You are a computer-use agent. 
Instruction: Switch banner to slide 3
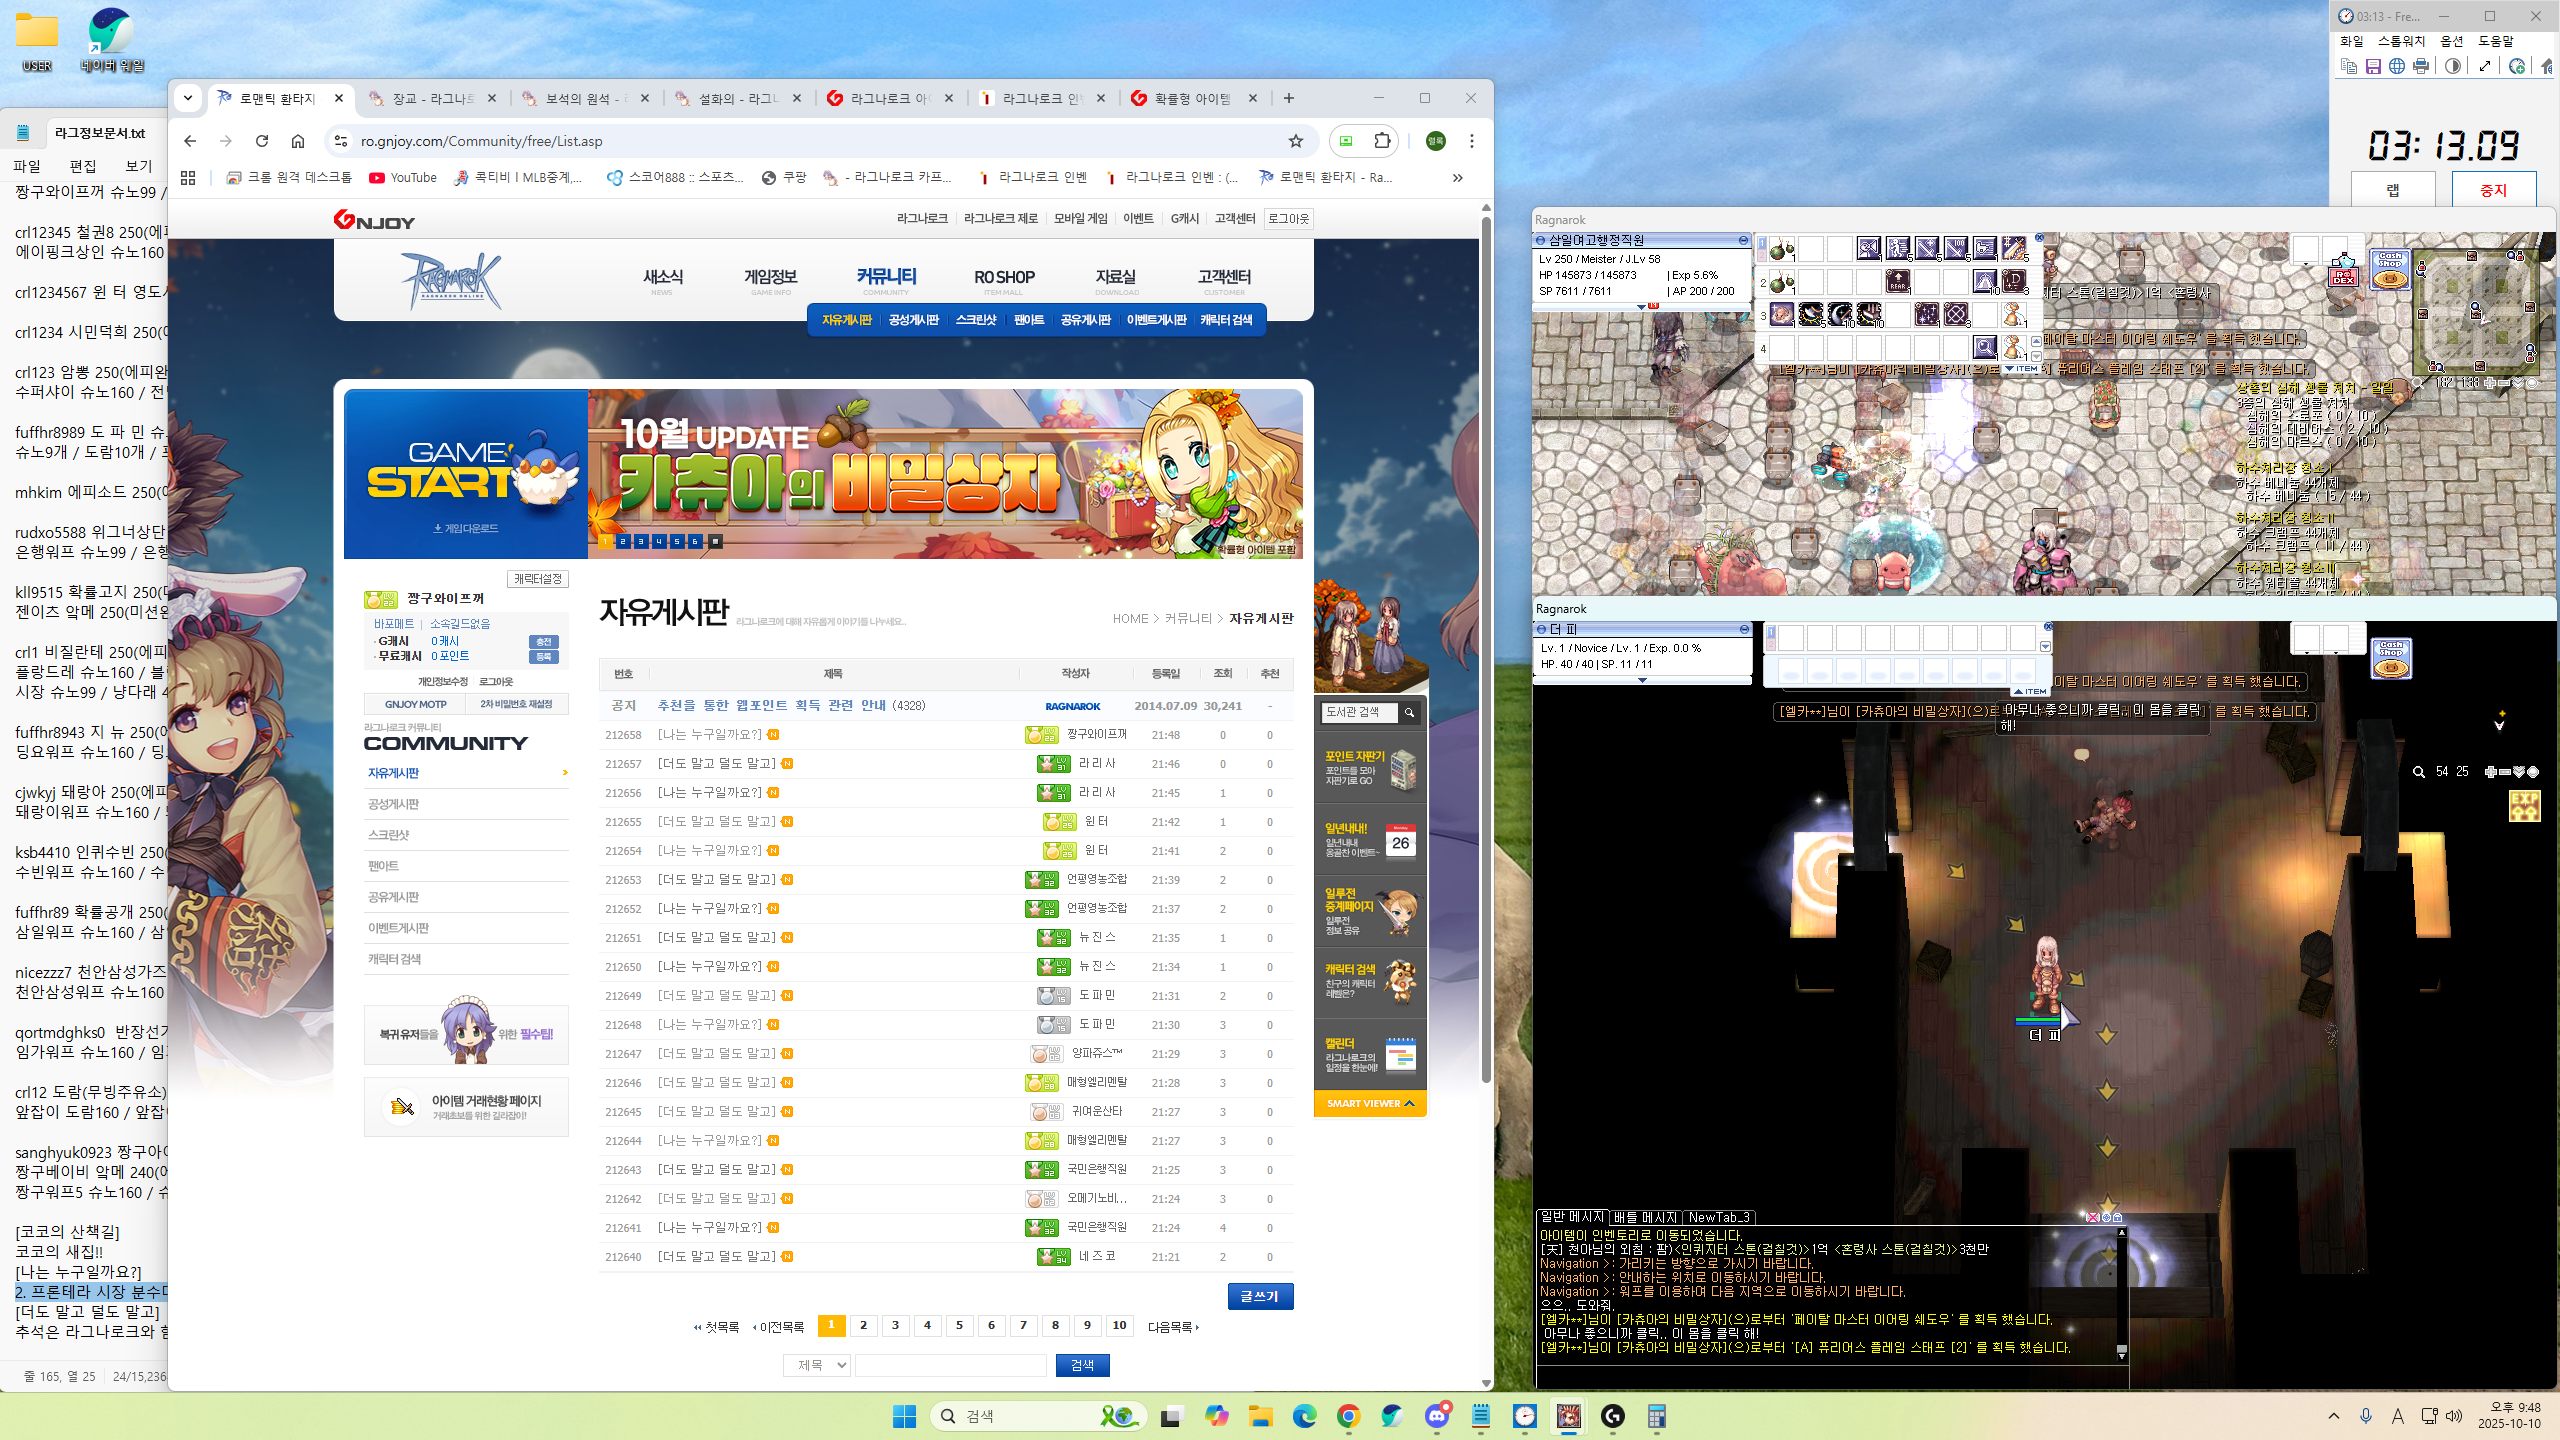(641, 541)
